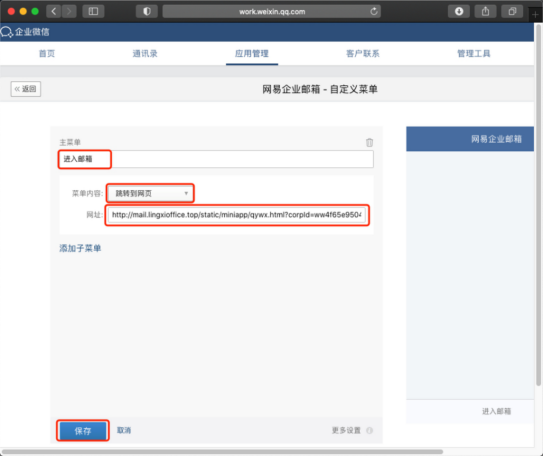Click the info icon beside 更多设置

pos(370,430)
